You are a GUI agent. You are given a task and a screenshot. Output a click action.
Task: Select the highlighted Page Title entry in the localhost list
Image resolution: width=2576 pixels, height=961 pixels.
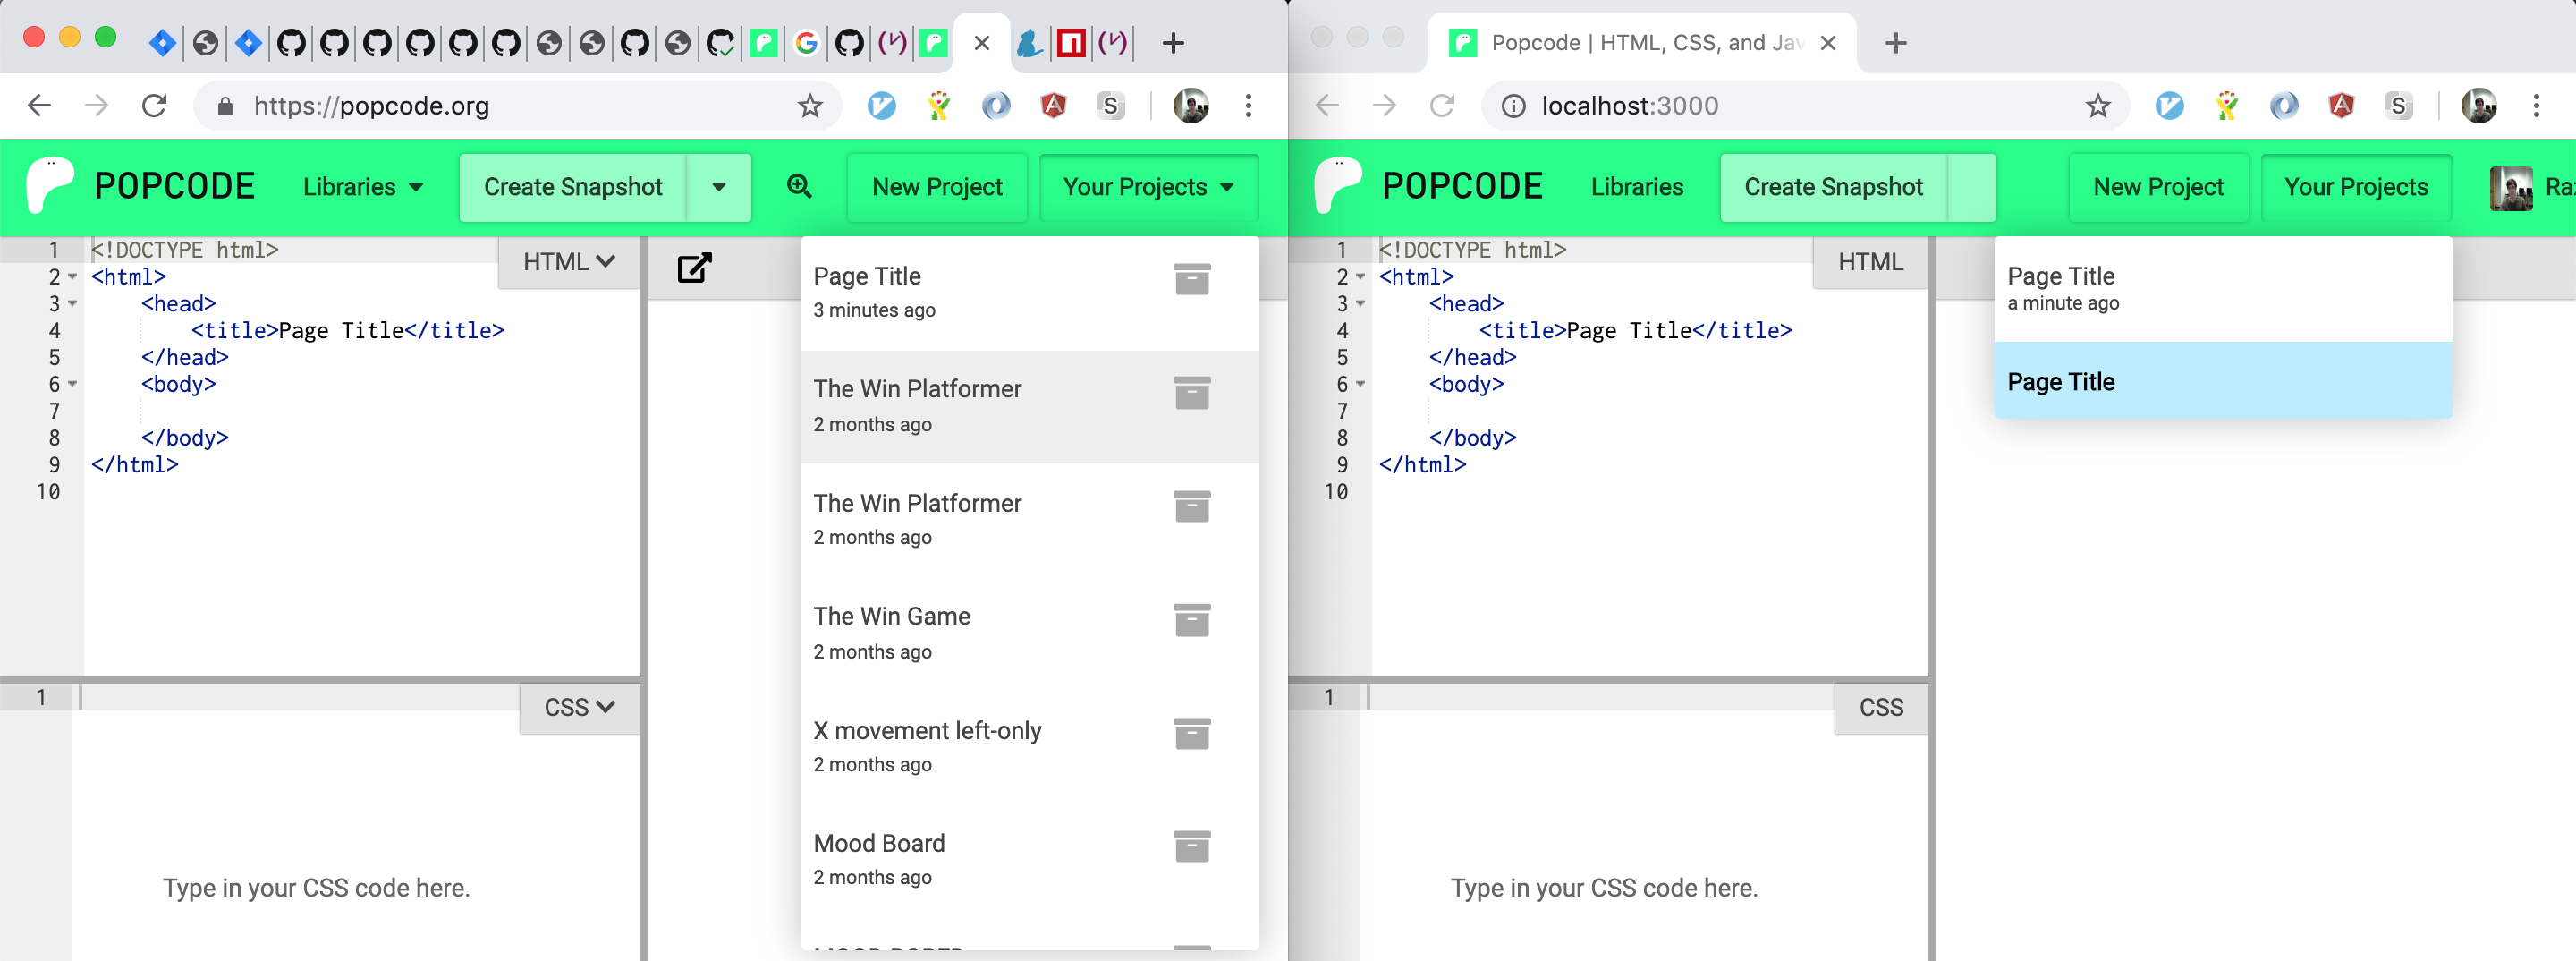click(x=2223, y=381)
